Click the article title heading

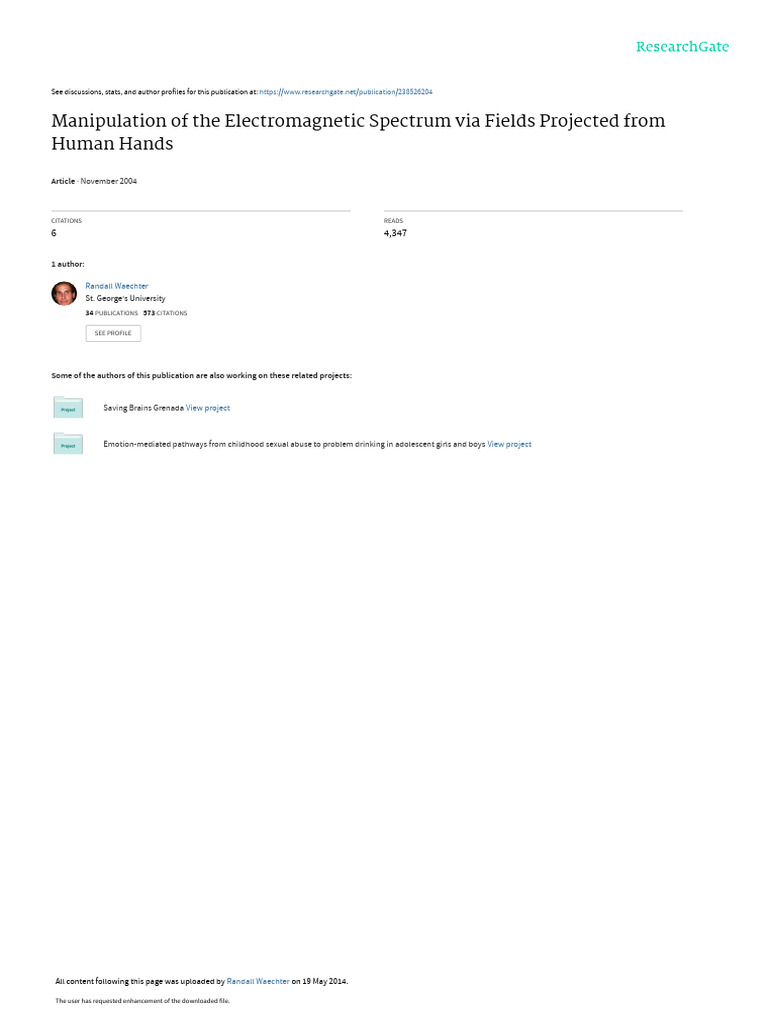point(358,132)
